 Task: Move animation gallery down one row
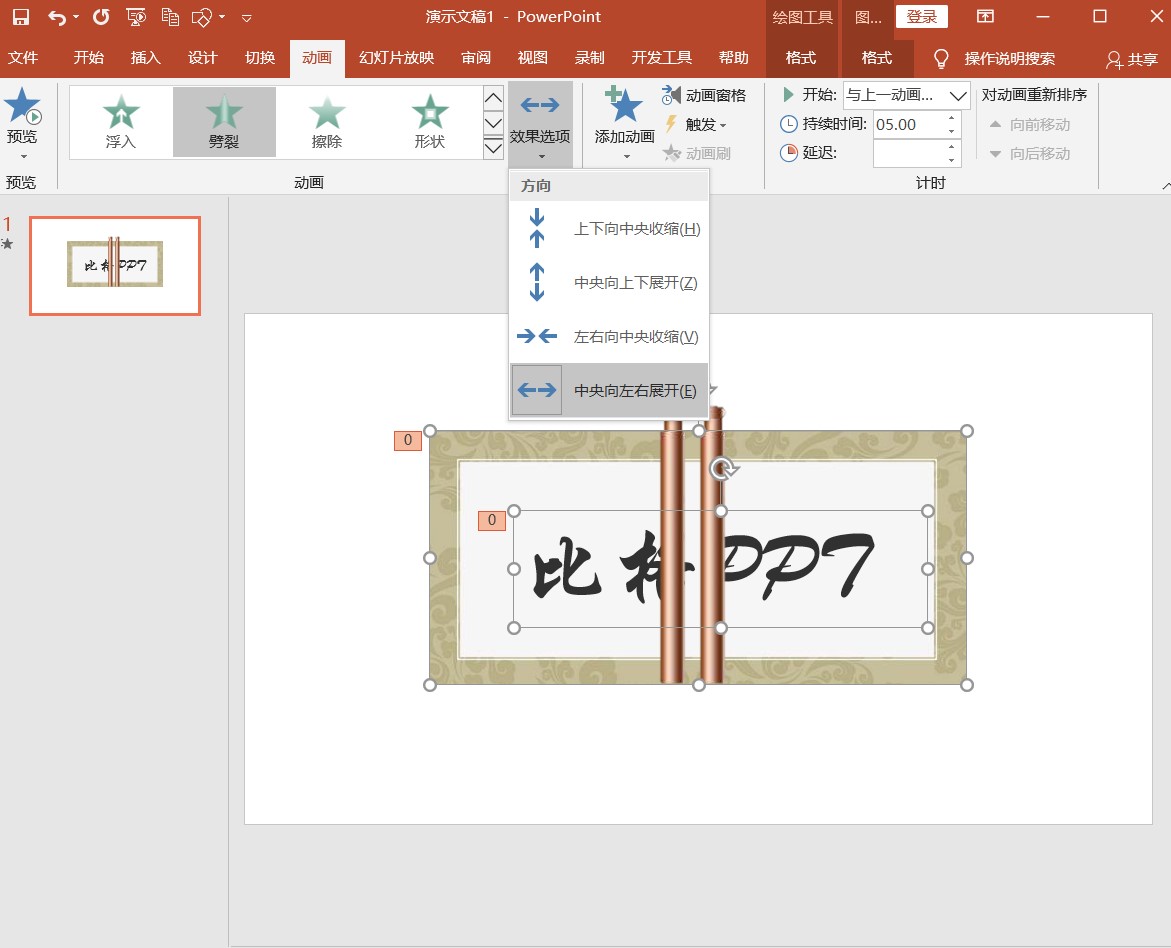[x=494, y=123]
